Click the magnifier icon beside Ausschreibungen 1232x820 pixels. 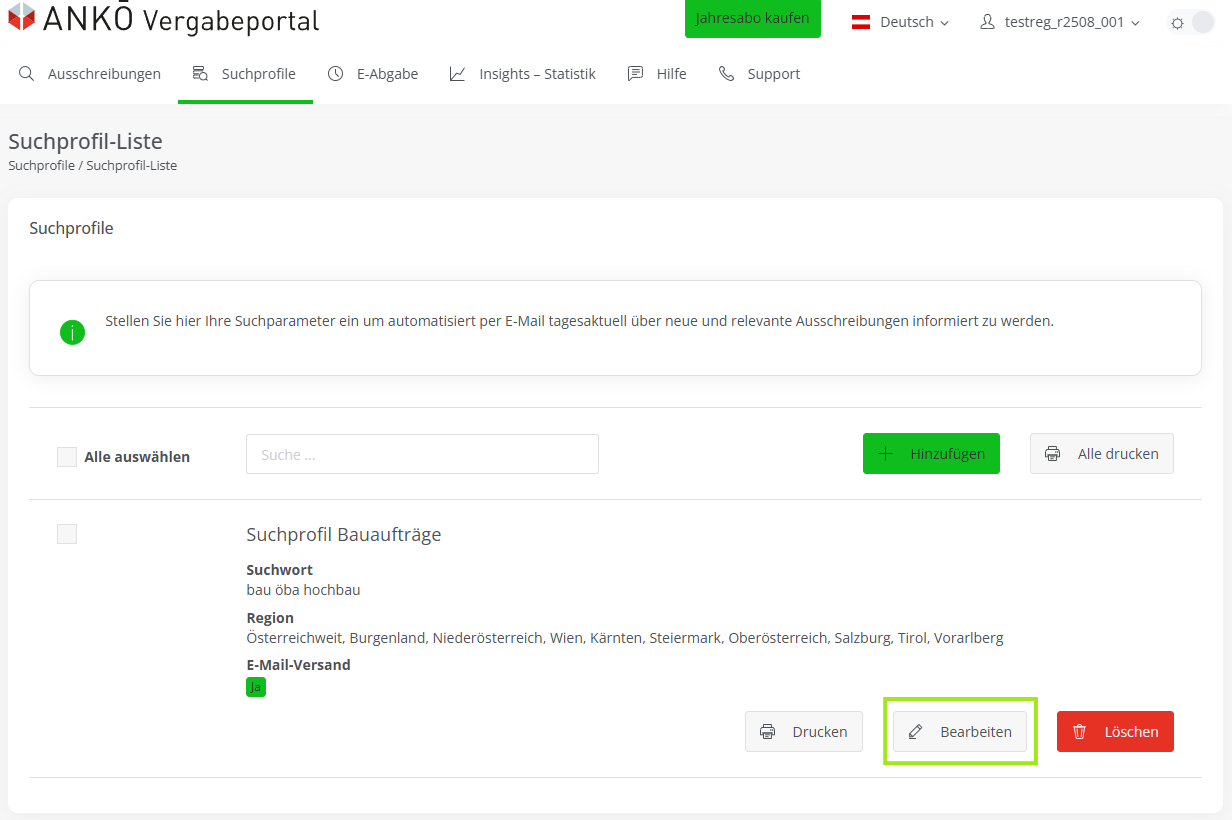(x=27, y=74)
